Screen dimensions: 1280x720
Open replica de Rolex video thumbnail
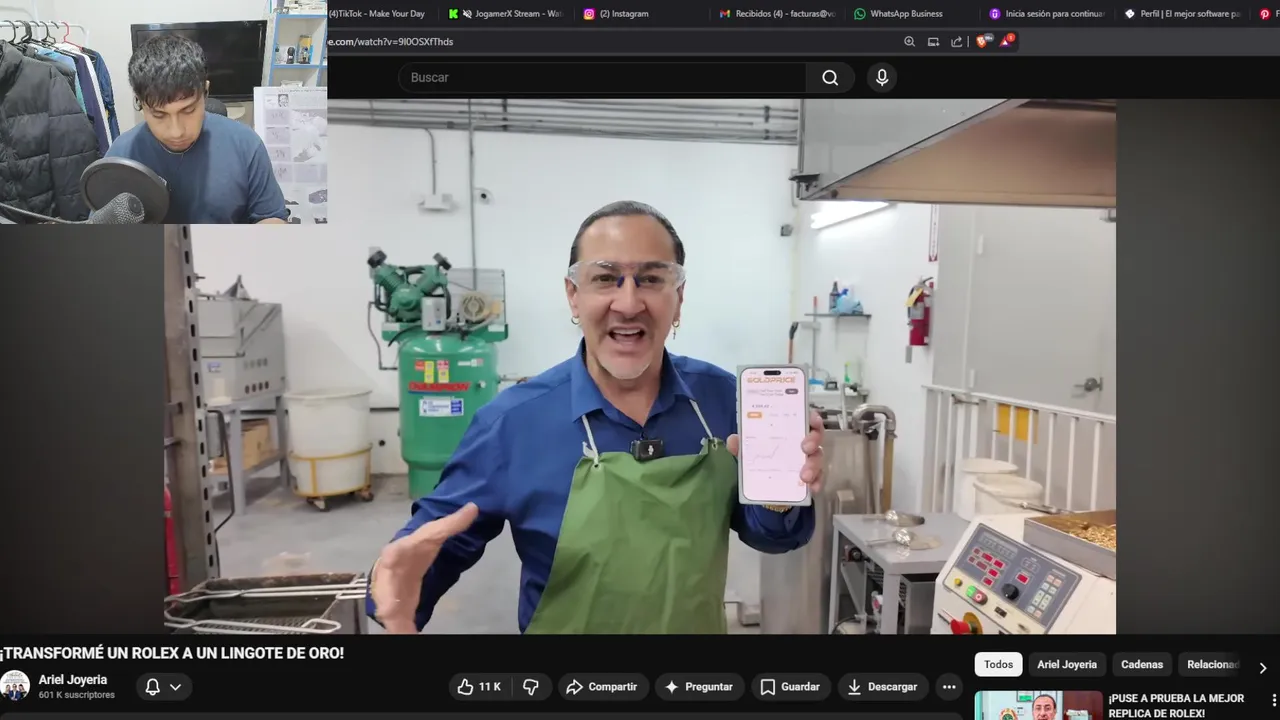(x=1039, y=705)
